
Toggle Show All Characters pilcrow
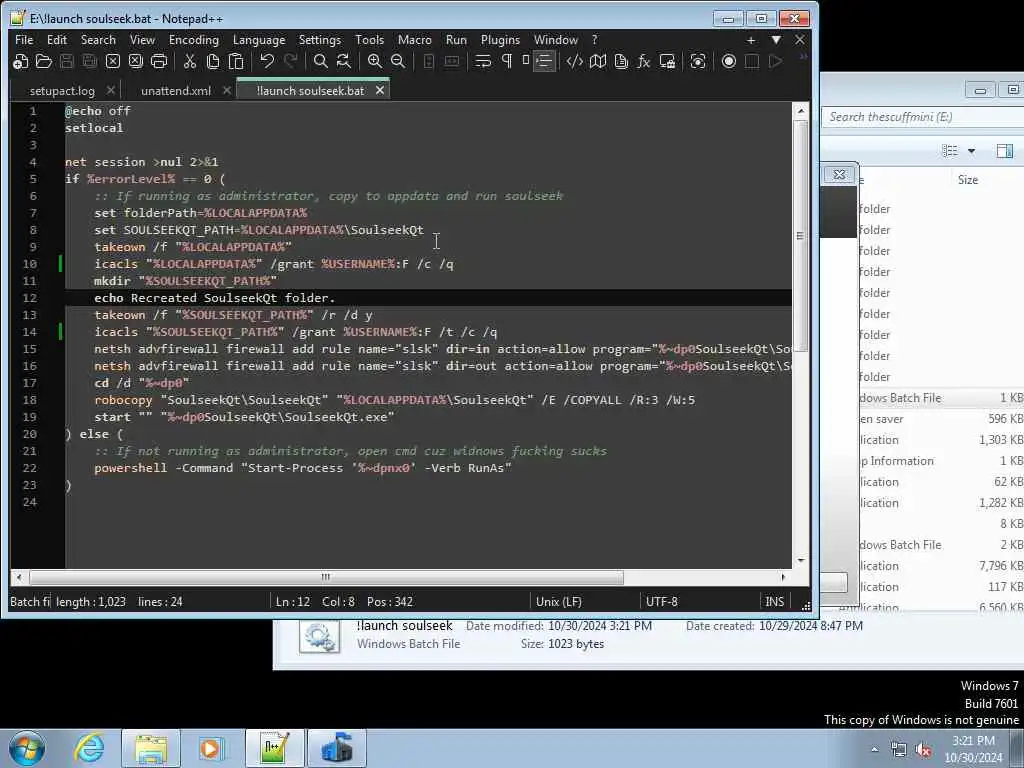(x=506, y=61)
